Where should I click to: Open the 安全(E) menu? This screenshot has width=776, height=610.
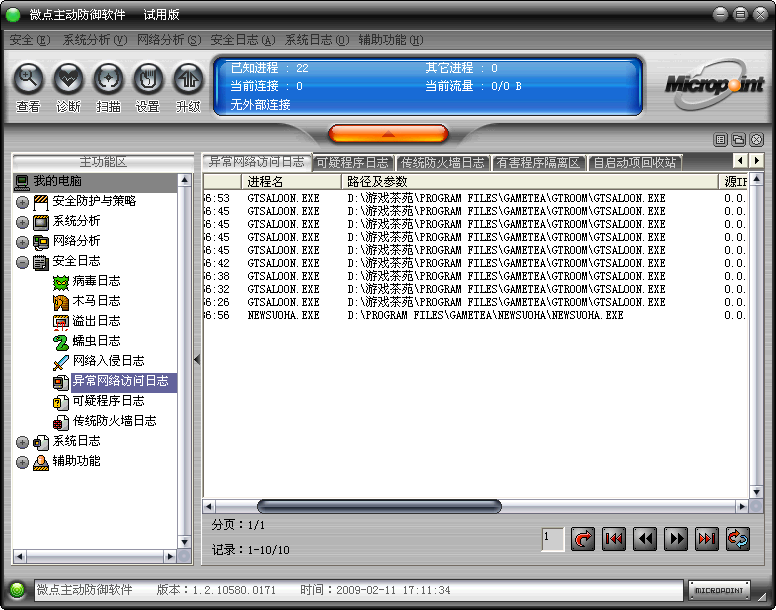[x=30, y=40]
